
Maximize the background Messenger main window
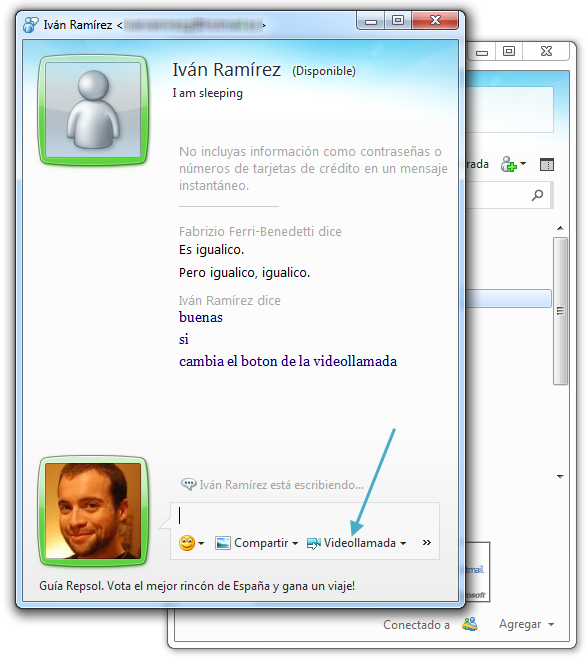[509, 52]
